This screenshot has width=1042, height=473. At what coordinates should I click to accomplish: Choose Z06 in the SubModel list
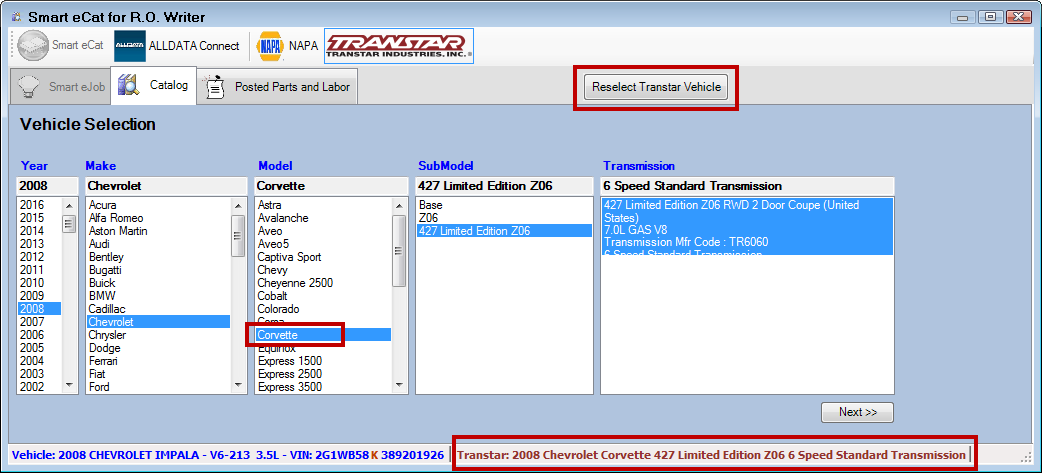(x=429, y=218)
